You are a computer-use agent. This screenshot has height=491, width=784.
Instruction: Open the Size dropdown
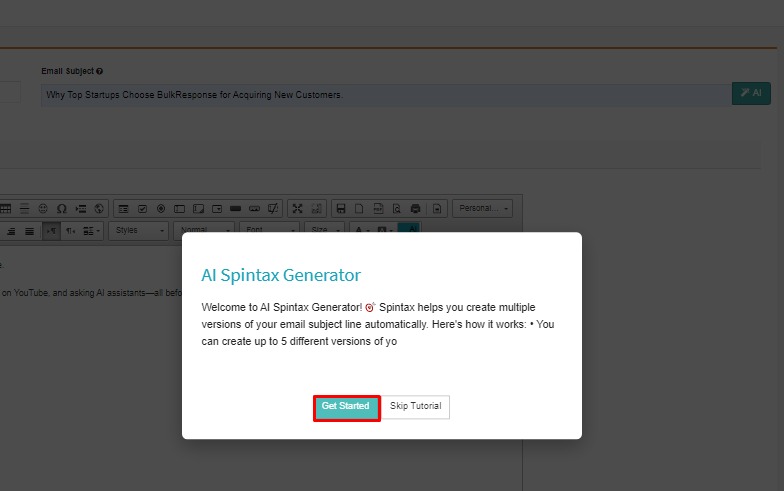pyautogui.click(x=323, y=230)
